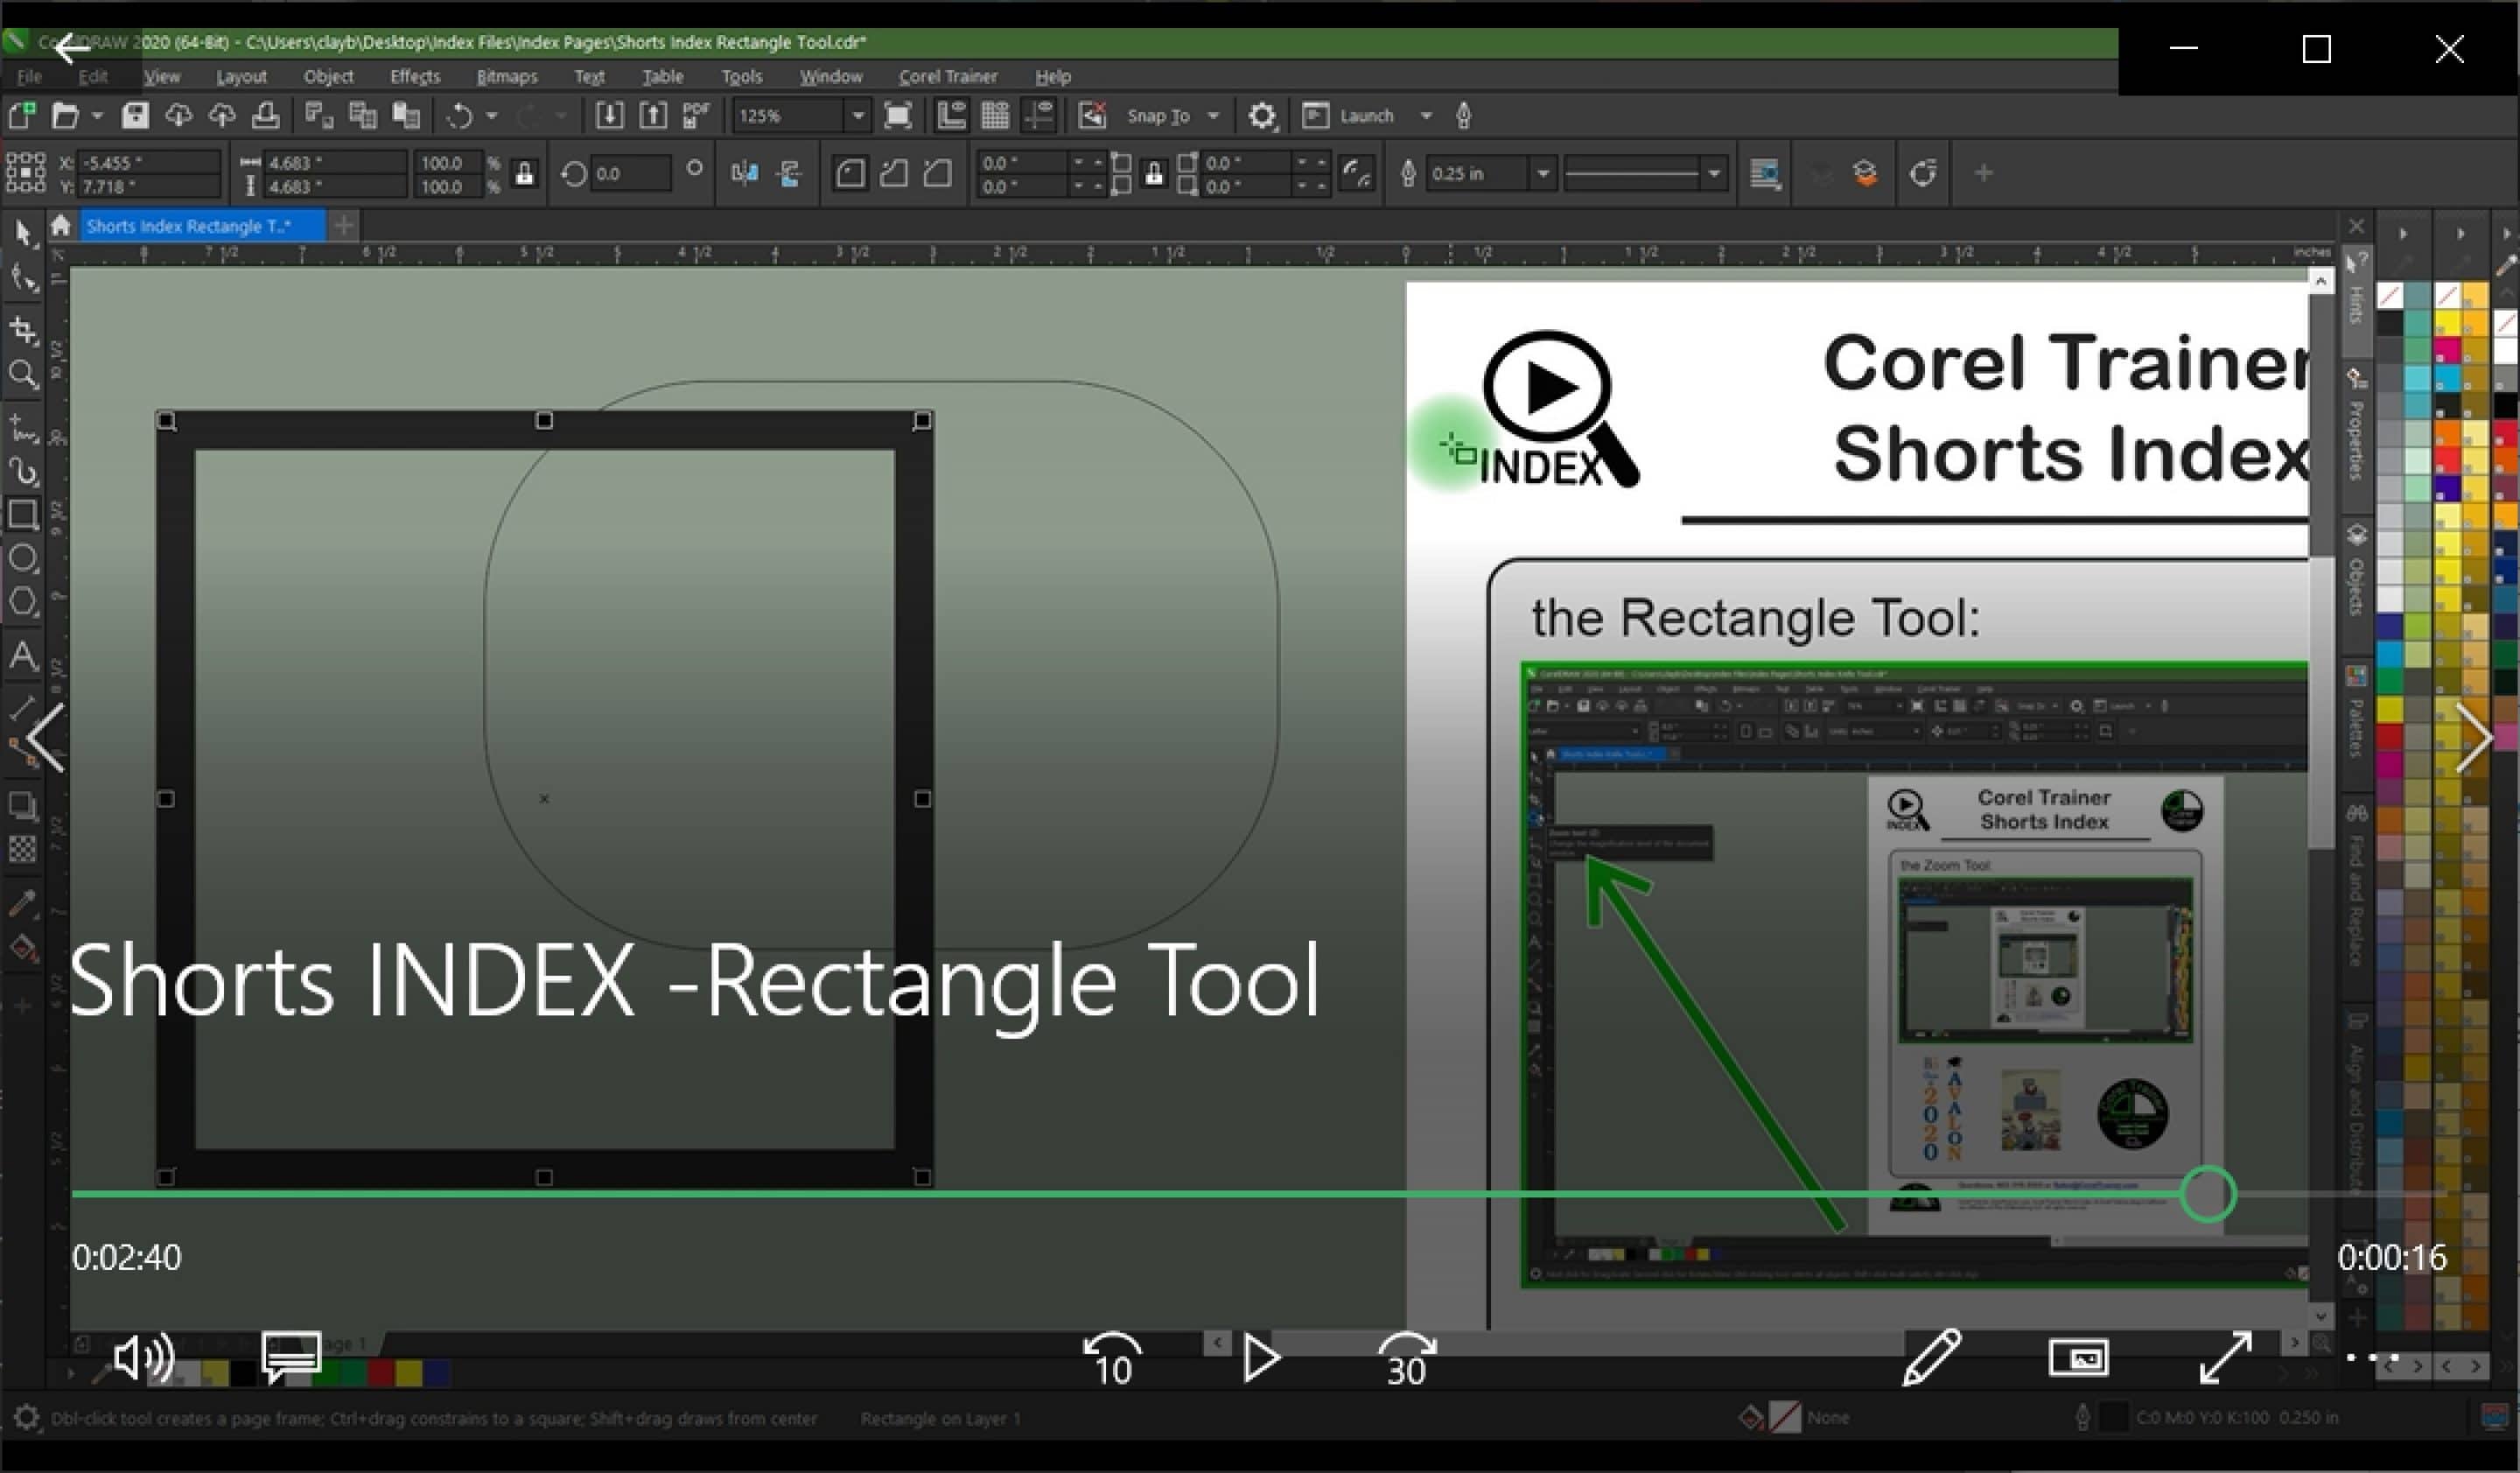Click the Export icon

point(652,116)
